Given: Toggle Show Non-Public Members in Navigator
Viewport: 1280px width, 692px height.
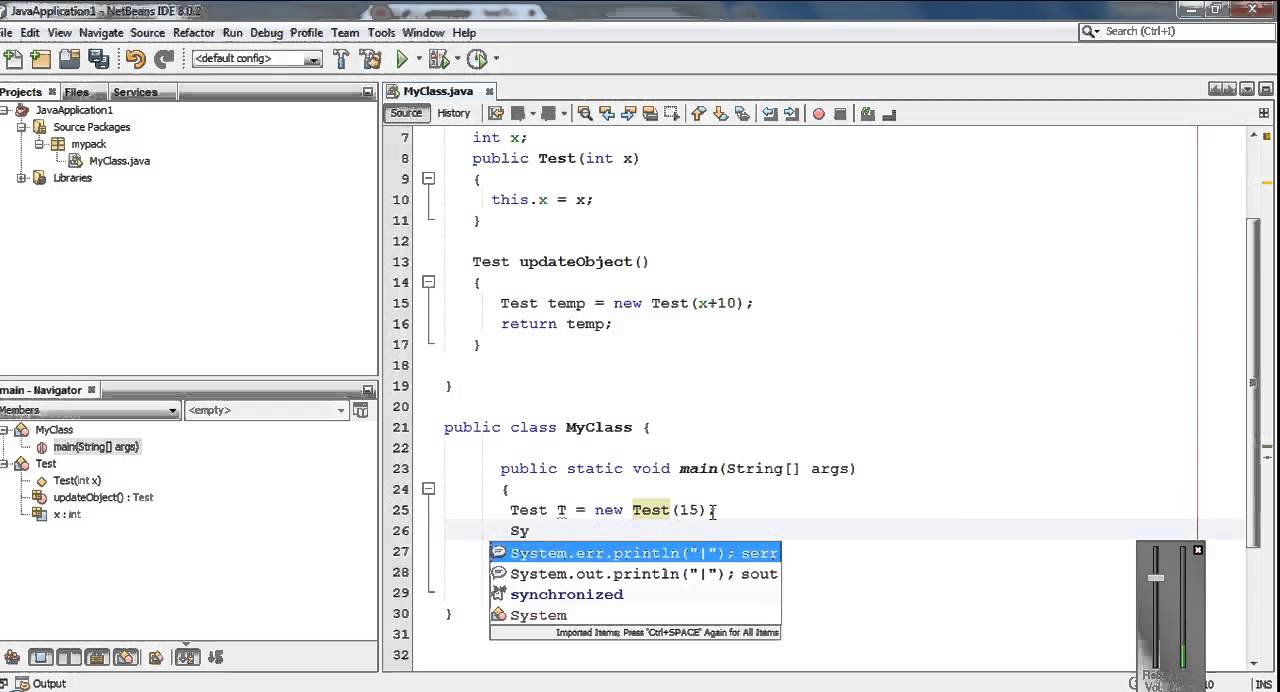Looking at the screenshot, I should (97, 657).
